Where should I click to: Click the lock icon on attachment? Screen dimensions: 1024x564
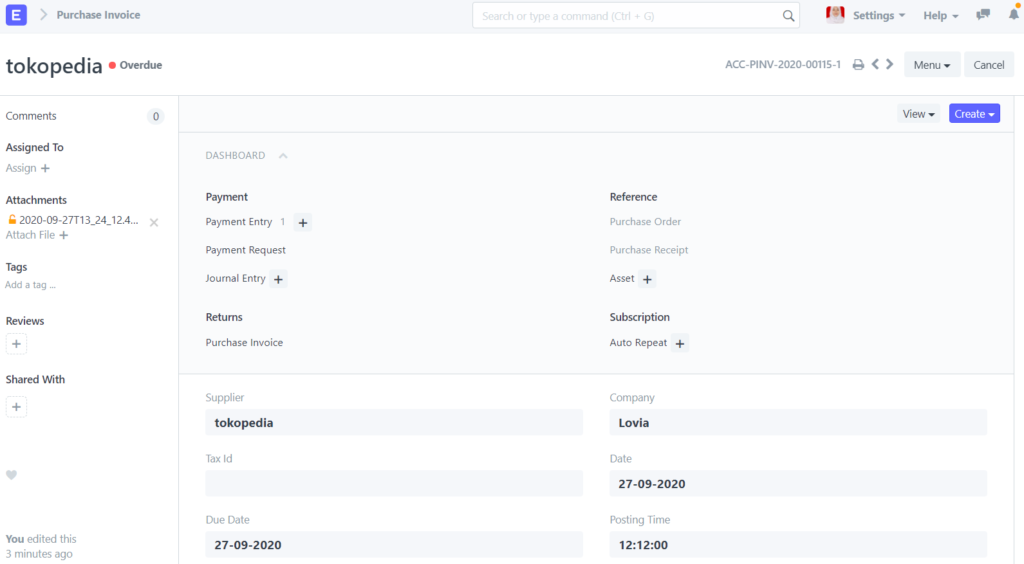[x=12, y=219]
